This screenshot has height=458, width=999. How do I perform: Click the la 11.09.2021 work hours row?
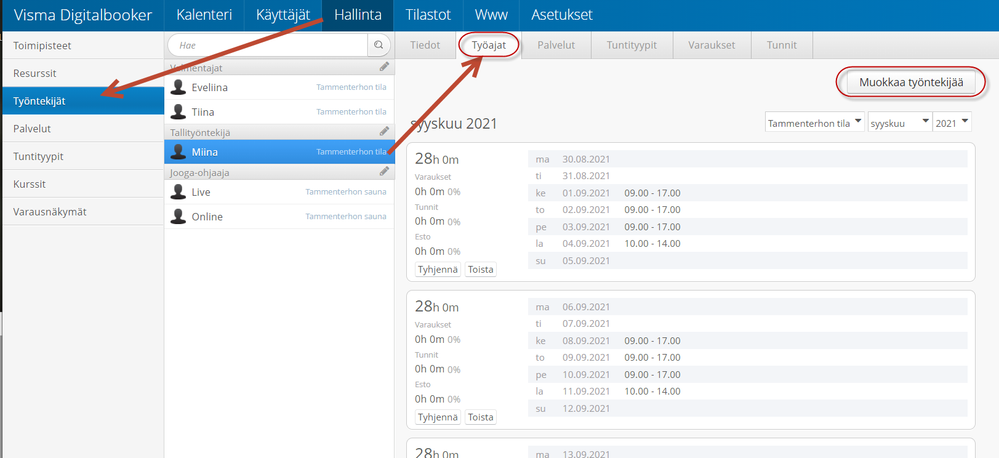[748, 391]
